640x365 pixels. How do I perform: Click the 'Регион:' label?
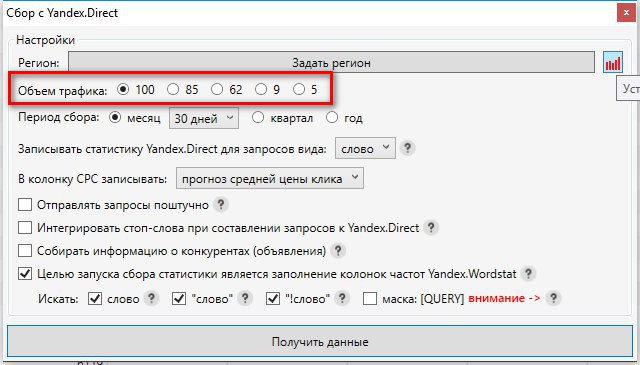point(39,63)
